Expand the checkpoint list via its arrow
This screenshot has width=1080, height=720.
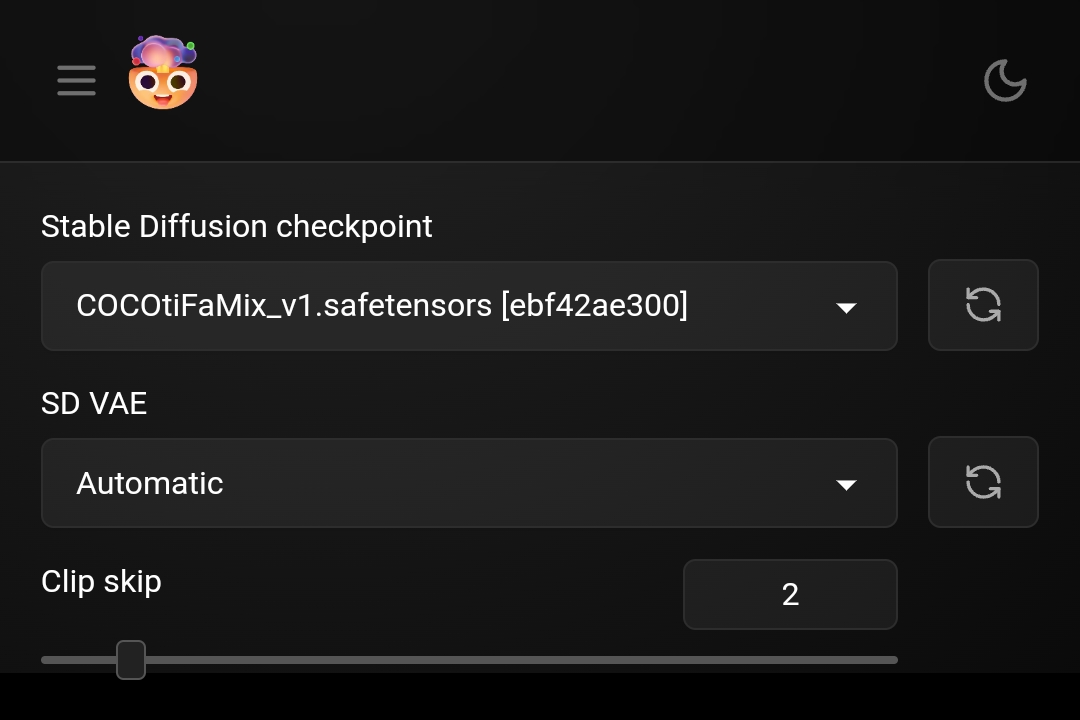tap(847, 307)
